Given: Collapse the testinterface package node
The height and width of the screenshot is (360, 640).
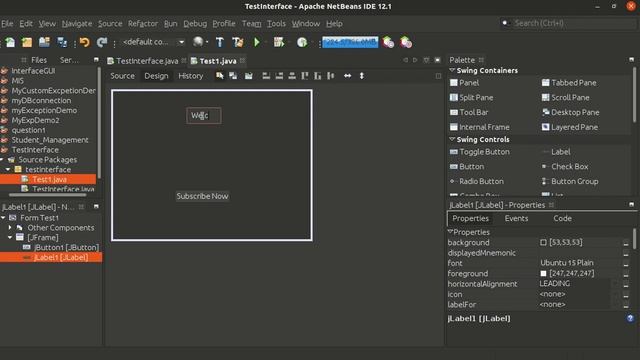Looking at the screenshot, I should point(8,169).
